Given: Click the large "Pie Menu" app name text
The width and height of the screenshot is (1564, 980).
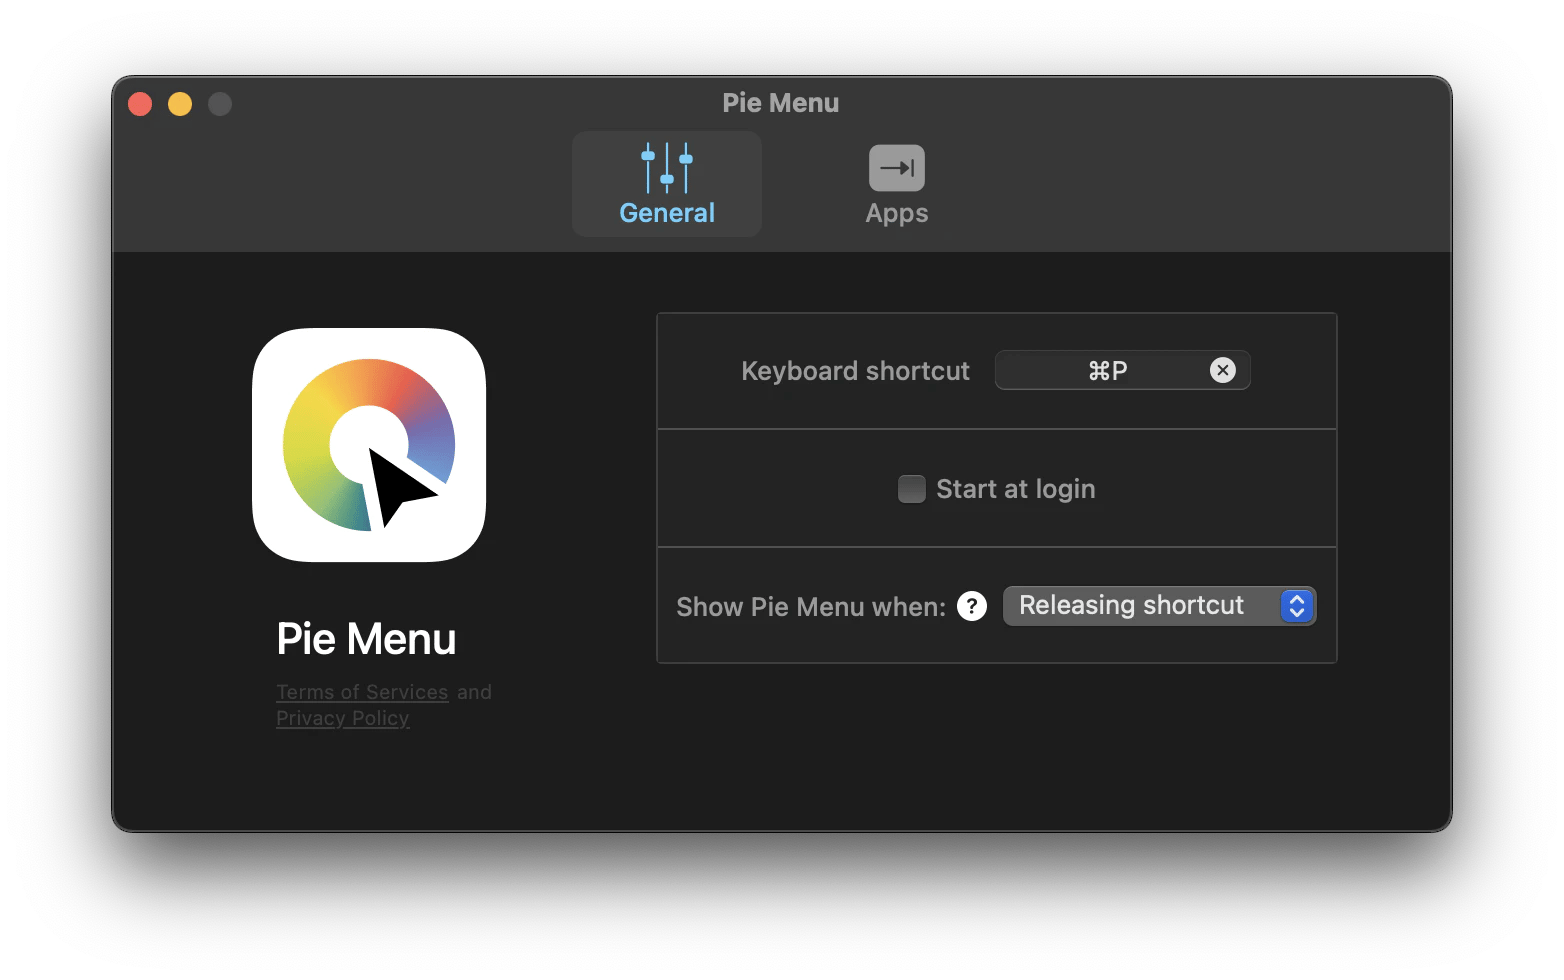Looking at the screenshot, I should [366, 639].
